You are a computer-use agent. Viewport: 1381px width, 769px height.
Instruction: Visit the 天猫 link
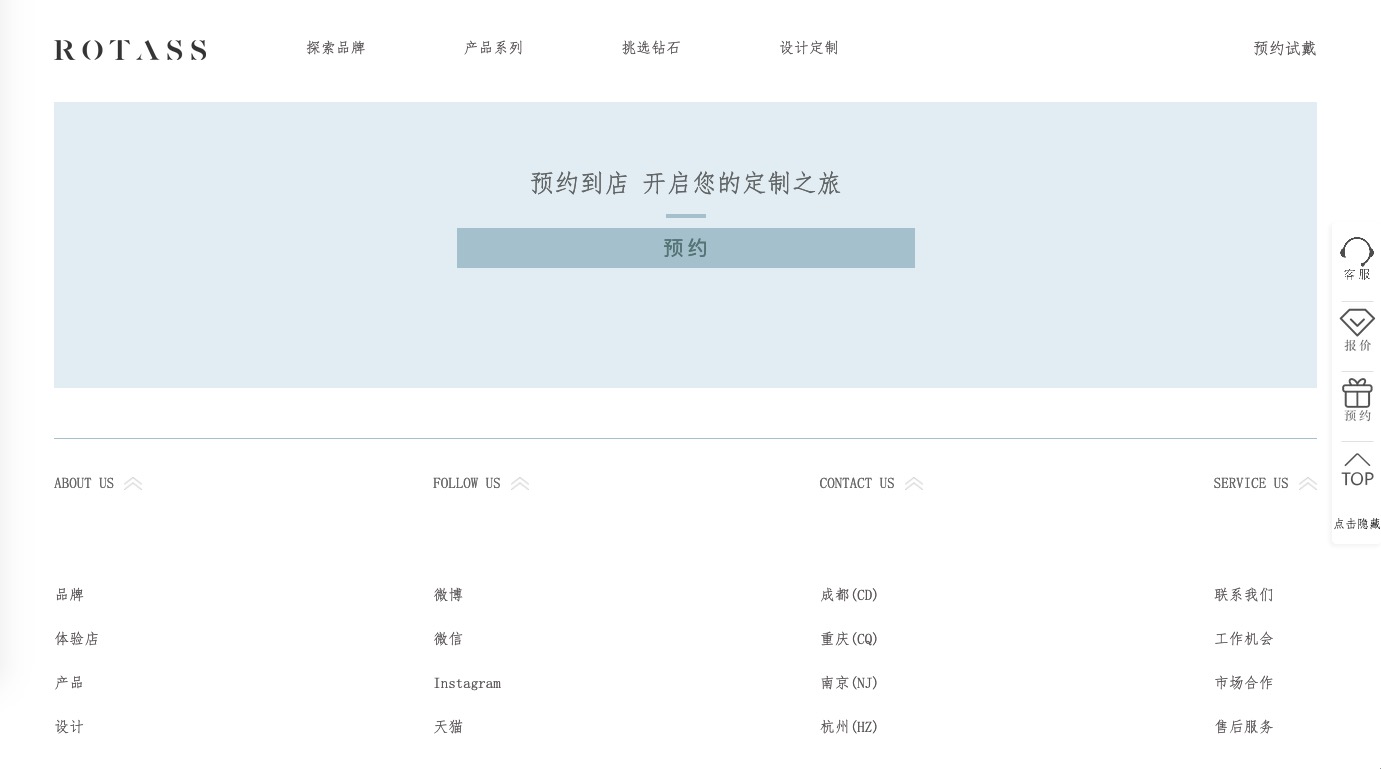coord(448,727)
